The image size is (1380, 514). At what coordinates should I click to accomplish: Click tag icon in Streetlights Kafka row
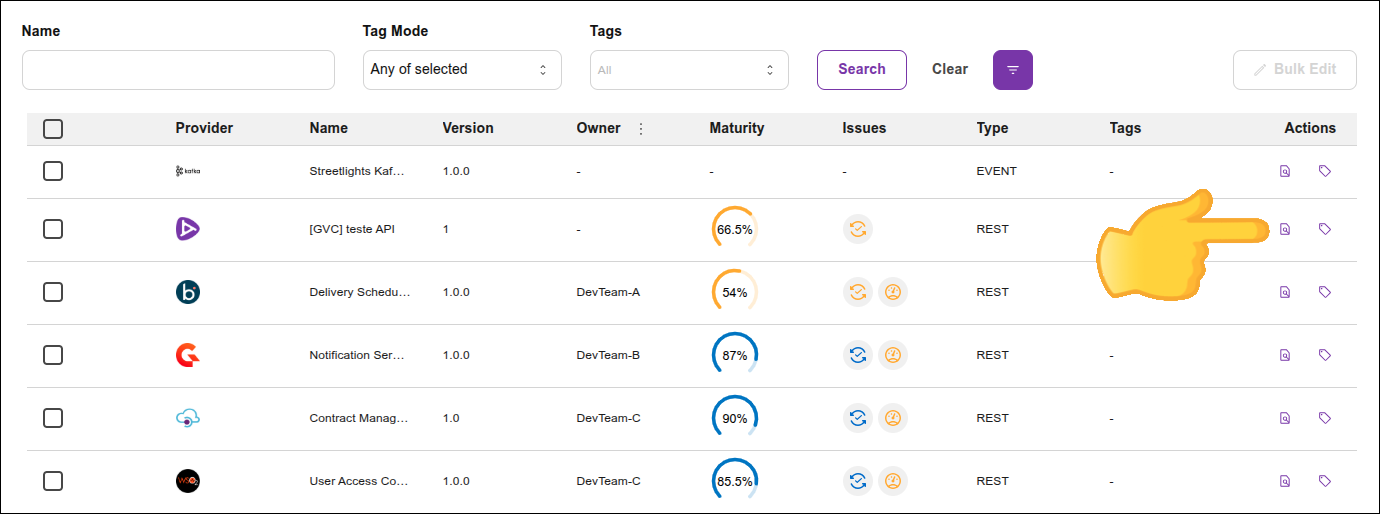pyautogui.click(x=1325, y=171)
